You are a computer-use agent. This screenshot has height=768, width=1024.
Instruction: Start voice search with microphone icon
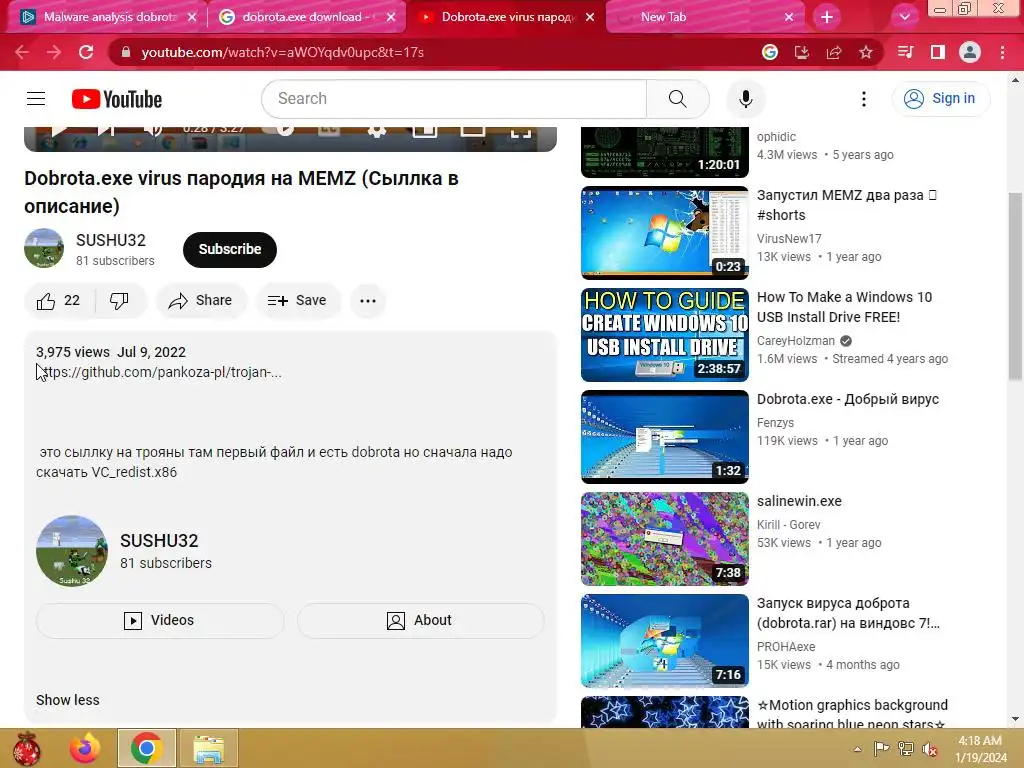point(745,99)
